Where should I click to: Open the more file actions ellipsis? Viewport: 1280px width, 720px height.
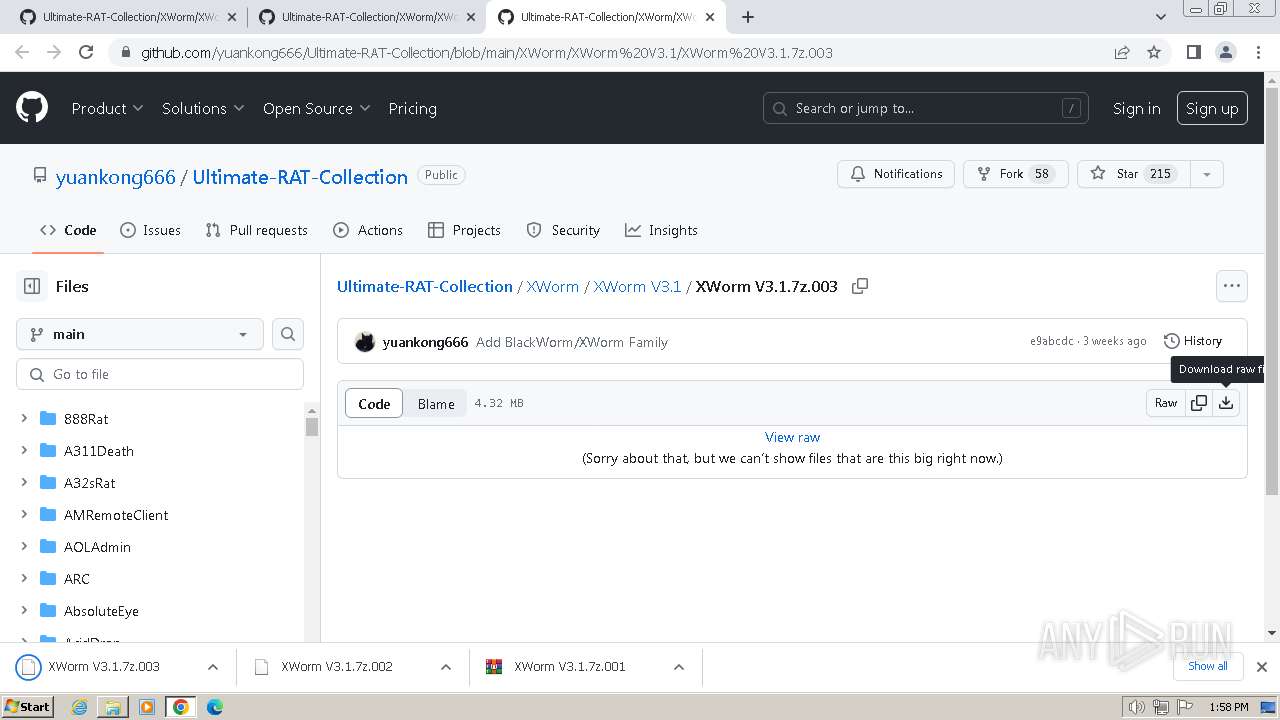tap(1232, 286)
